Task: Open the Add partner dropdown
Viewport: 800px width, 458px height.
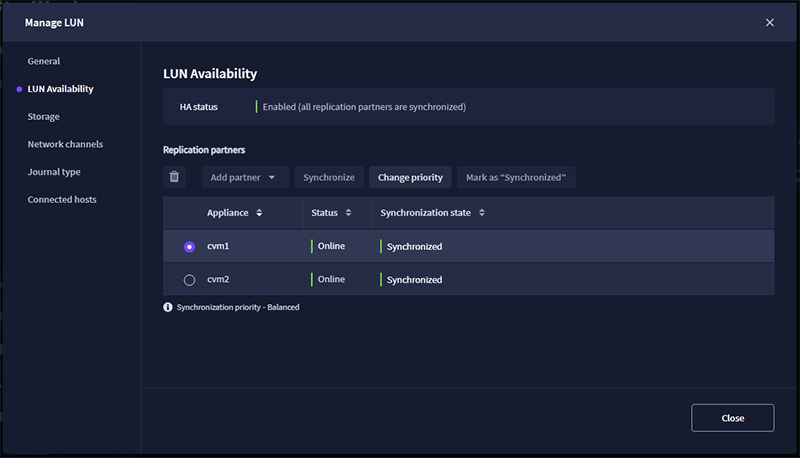Action: tap(244, 177)
